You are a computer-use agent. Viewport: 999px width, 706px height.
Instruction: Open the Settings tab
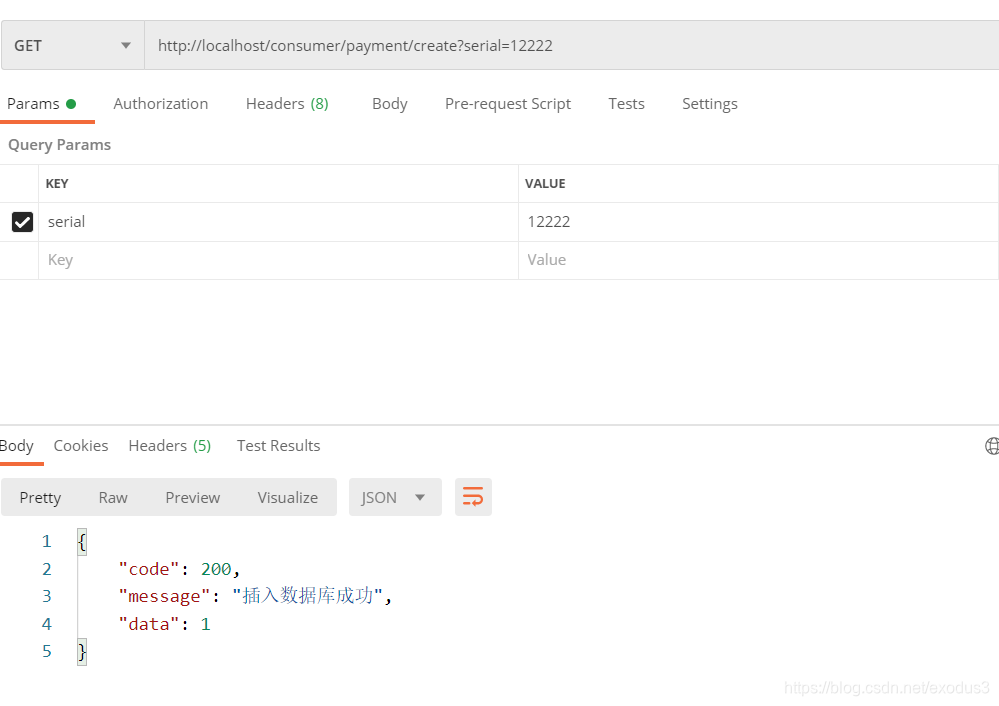[710, 104]
